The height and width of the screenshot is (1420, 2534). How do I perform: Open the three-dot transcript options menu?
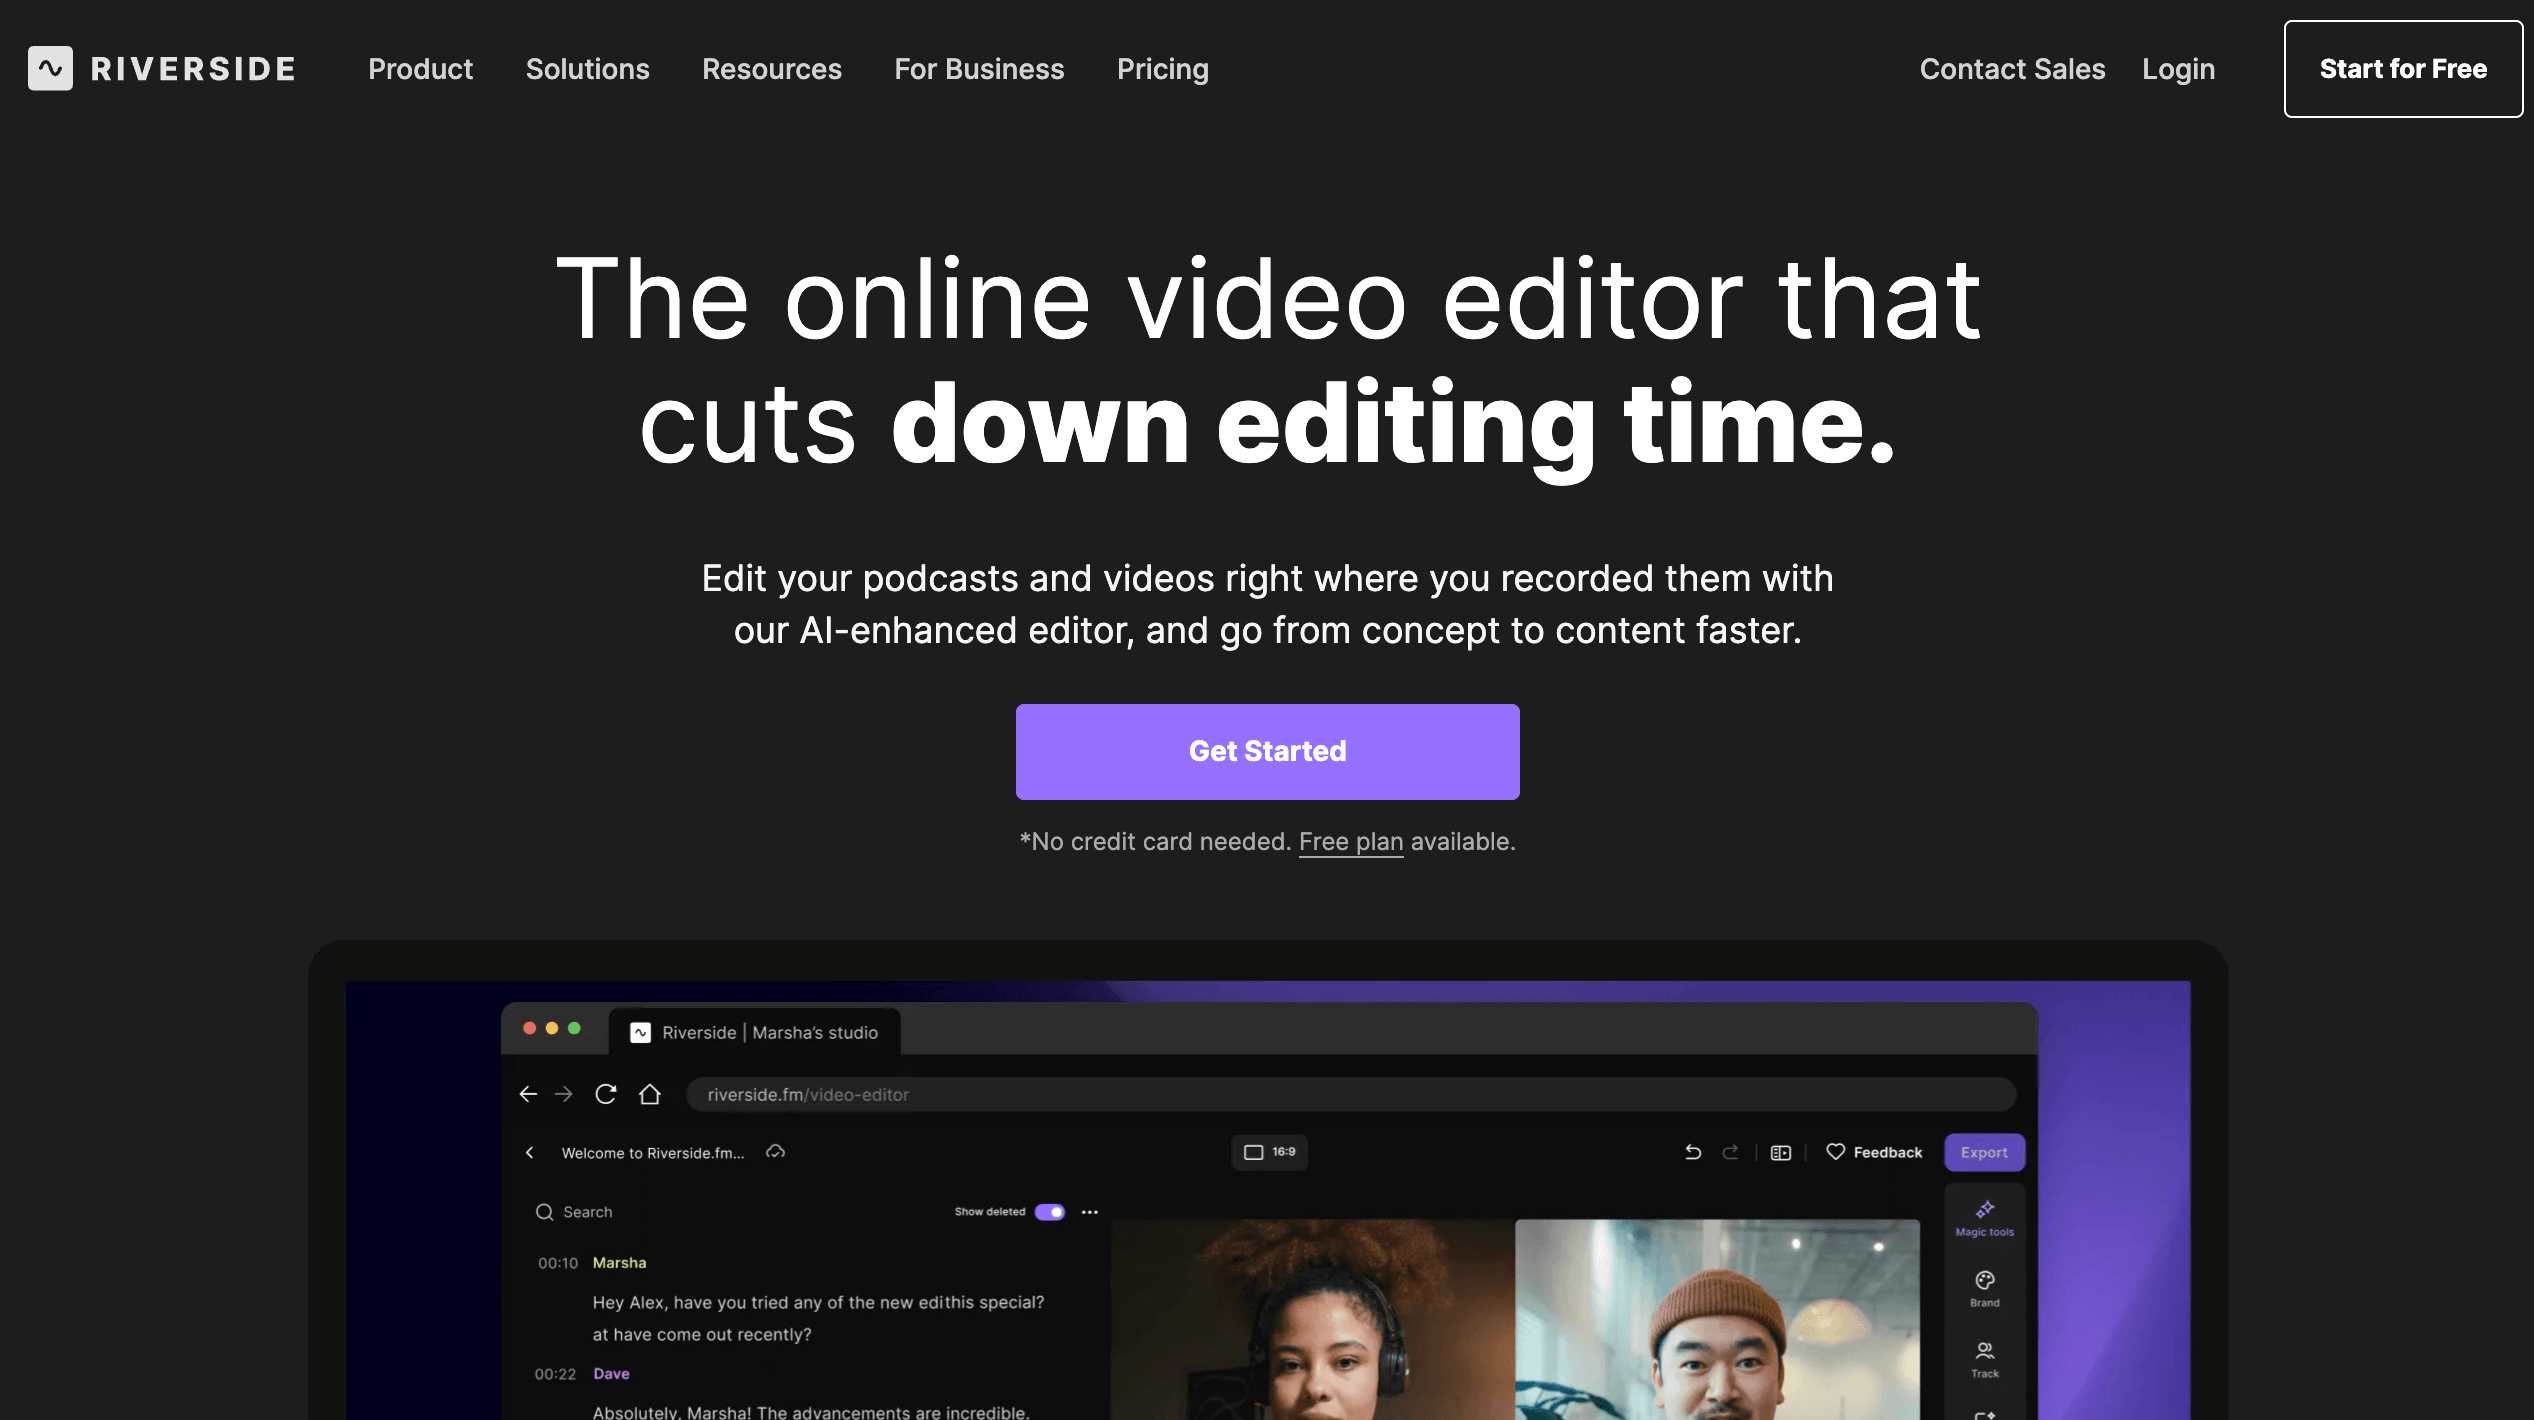click(x=1090, y=1211)
